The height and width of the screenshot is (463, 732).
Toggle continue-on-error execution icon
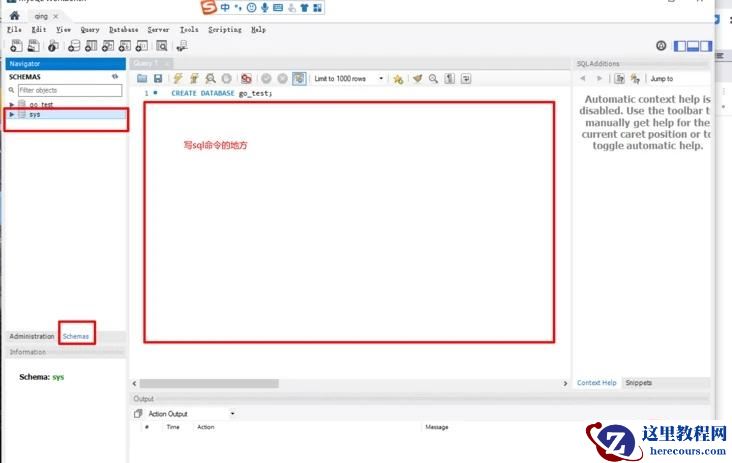point(246,79)
